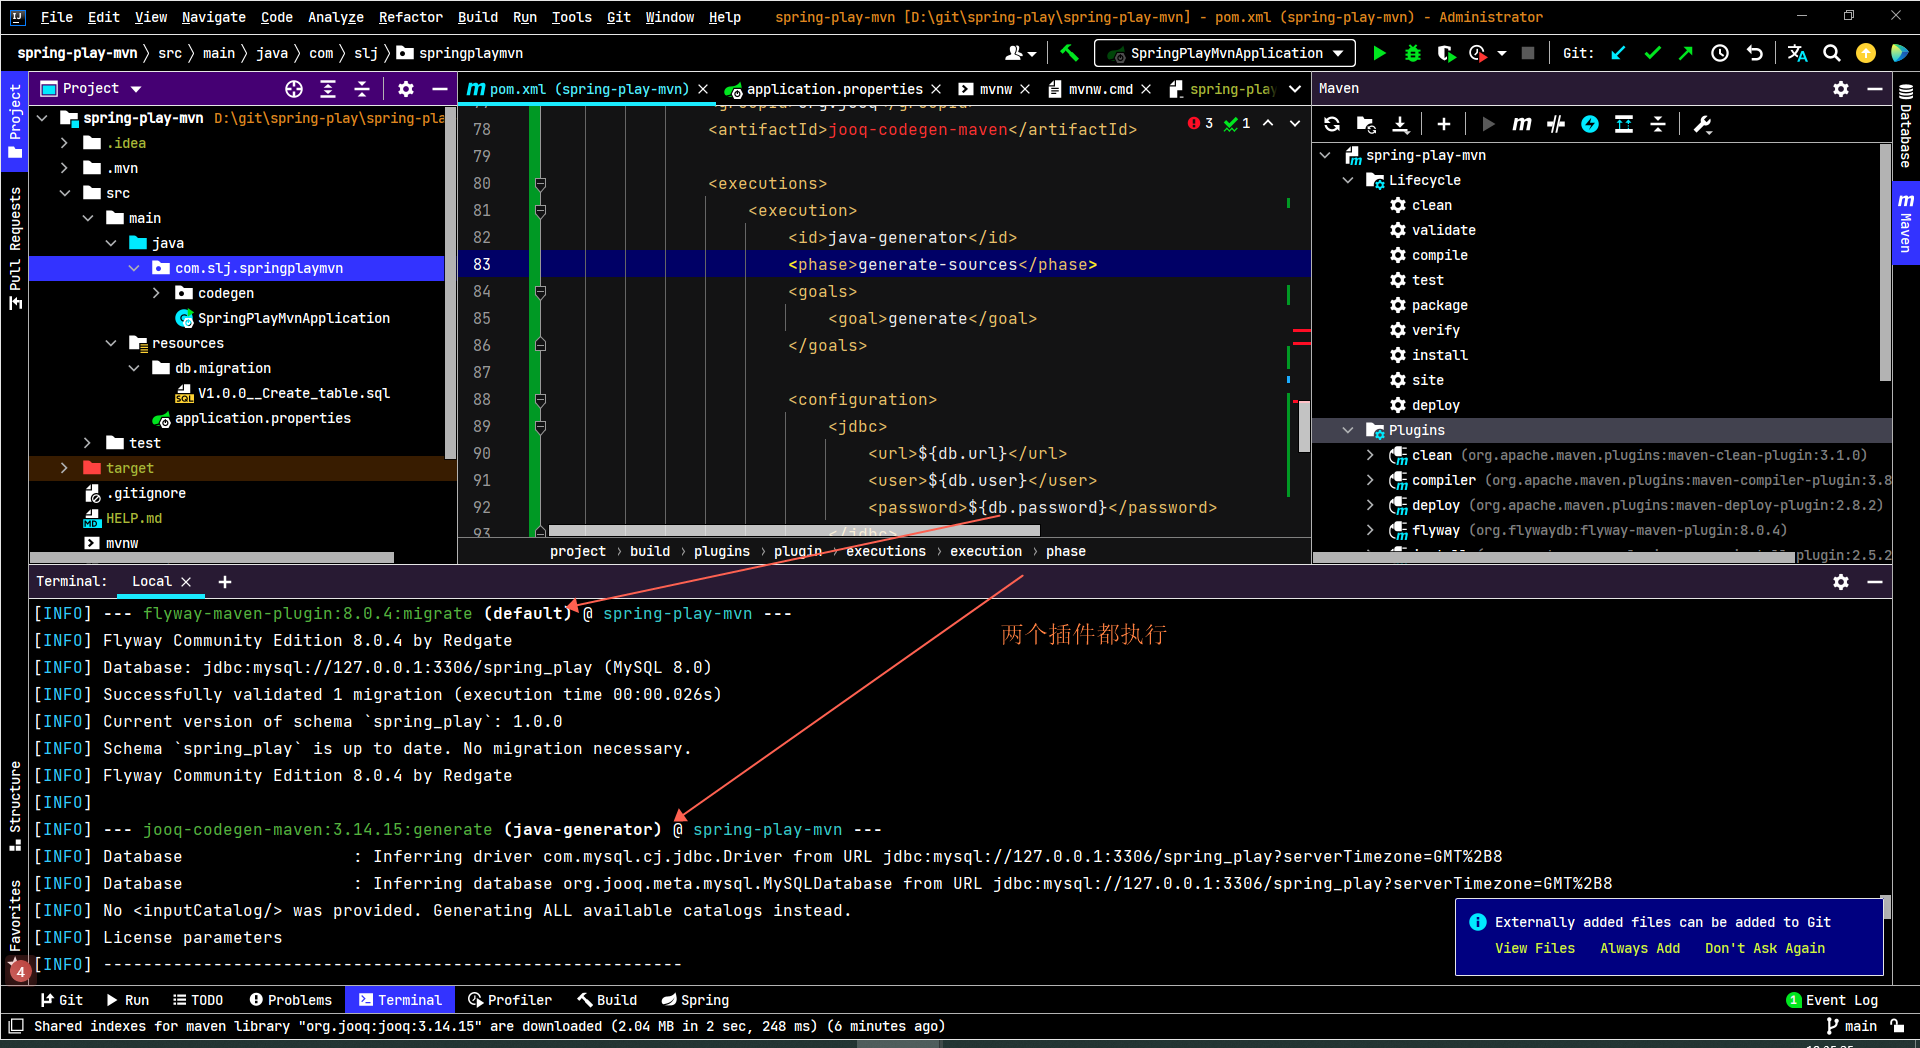The width and height of the screenshot is (1920, 1048).
Task: Switch to mvnw.cmd editor tab
Action: (x=1100, y=89)
